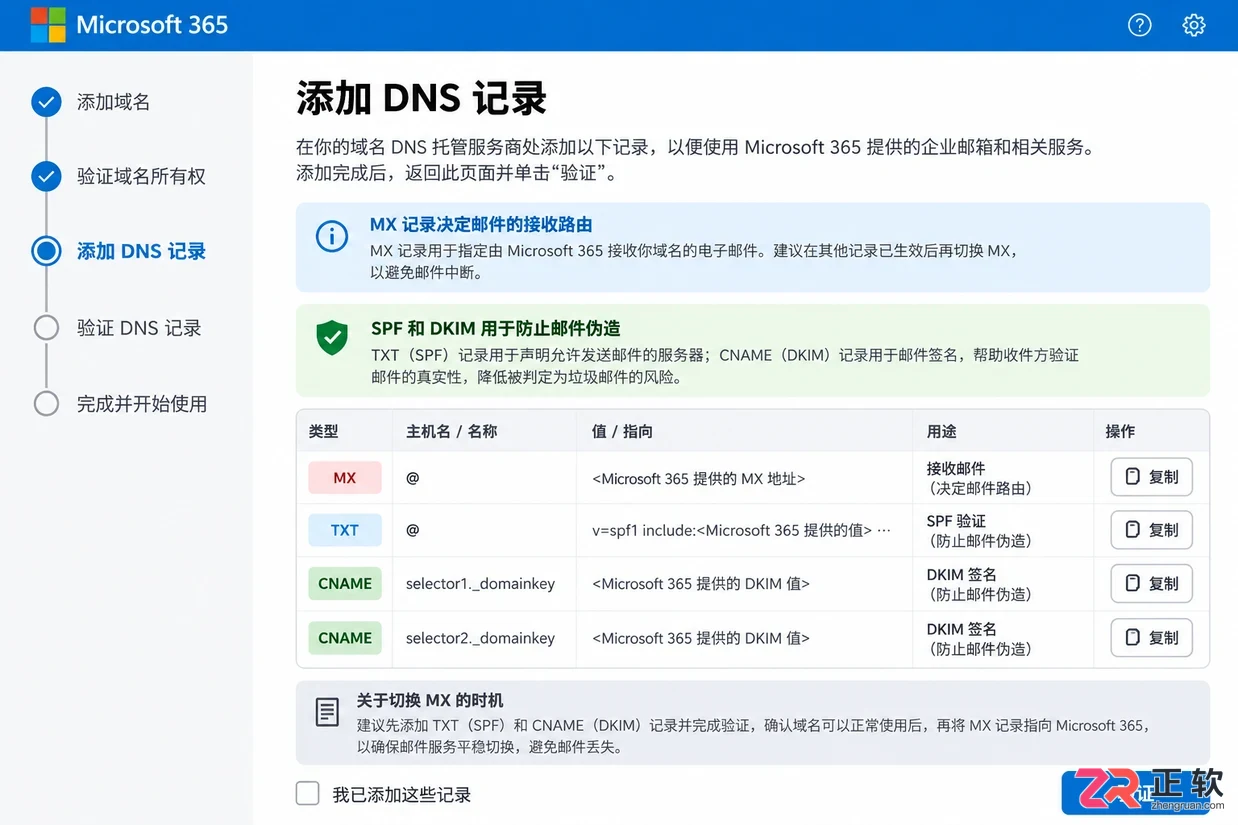Image resolution: width=1238 pixels, height=825 pixels.
Task: Click the 关于切换 MX 的时机 heading
Action: click(x=430, y=701)
